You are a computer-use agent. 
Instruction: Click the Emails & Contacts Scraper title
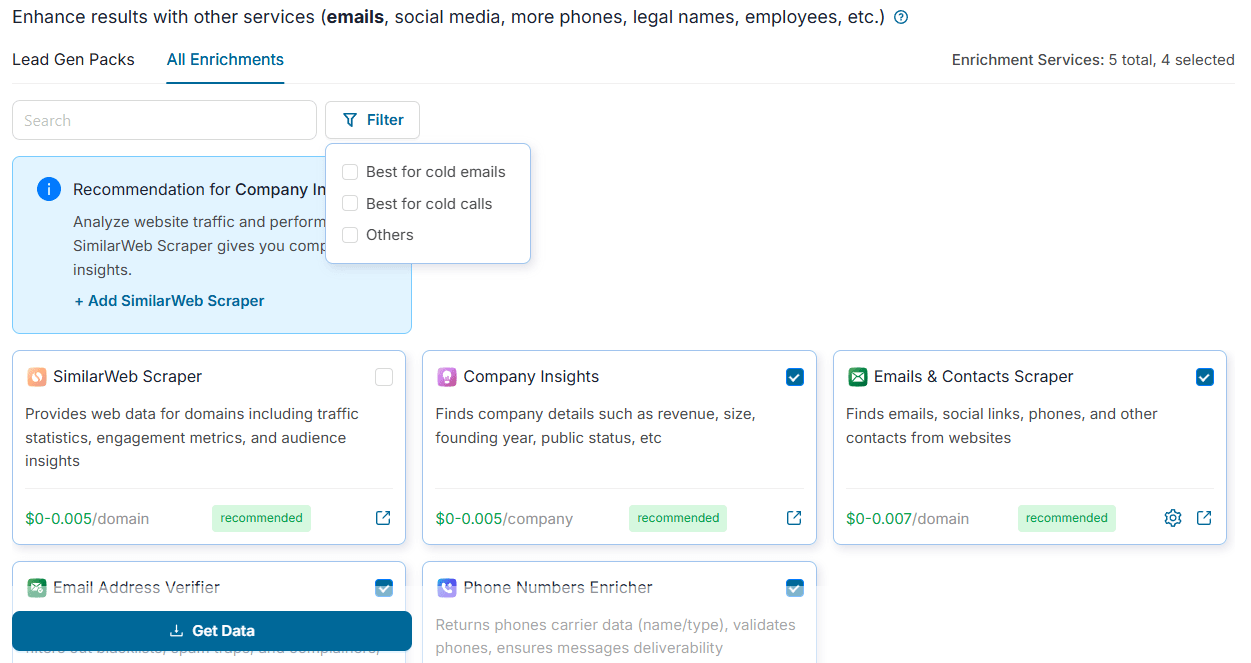coord(973,377)
